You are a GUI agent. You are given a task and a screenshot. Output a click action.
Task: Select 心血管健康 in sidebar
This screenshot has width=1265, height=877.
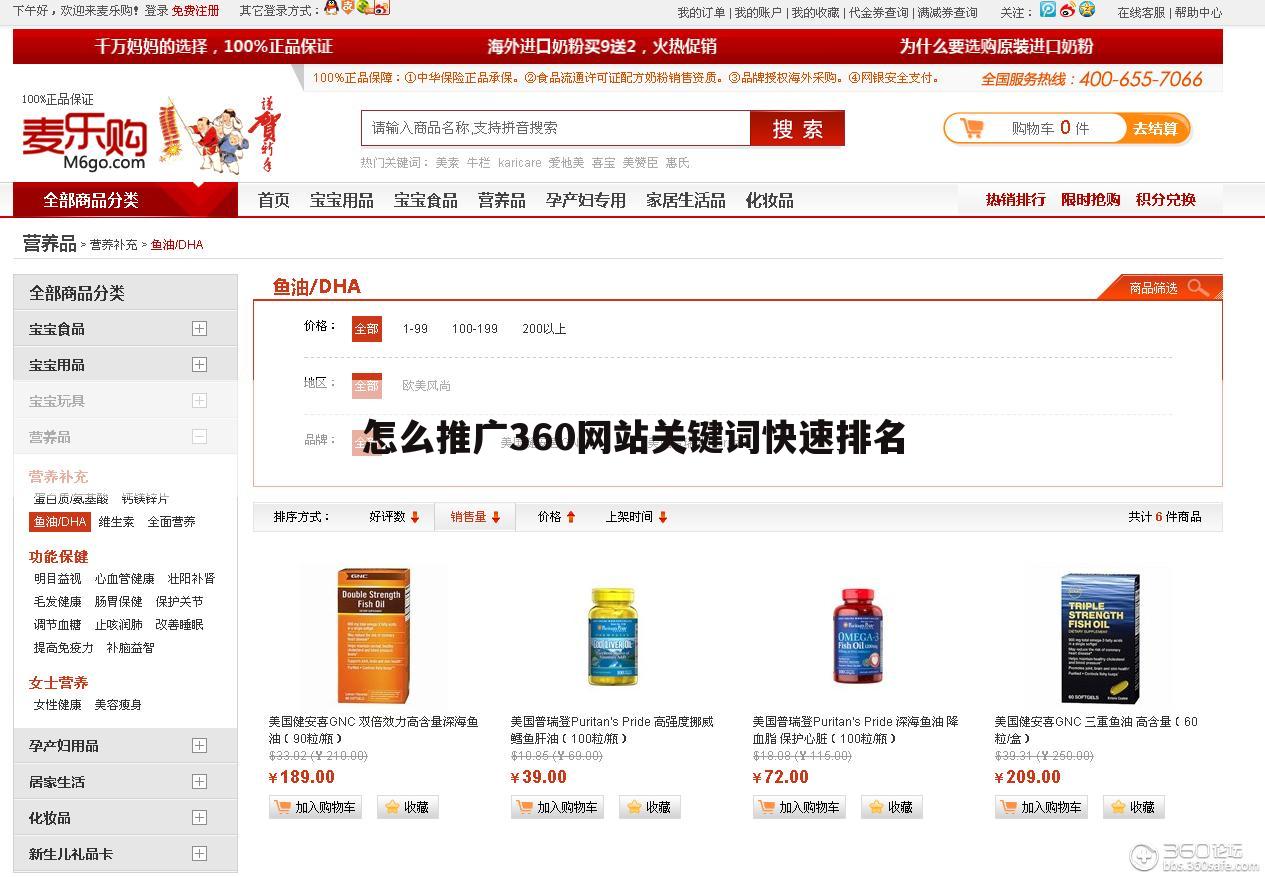pyautogui.click(x=125, y=579)
